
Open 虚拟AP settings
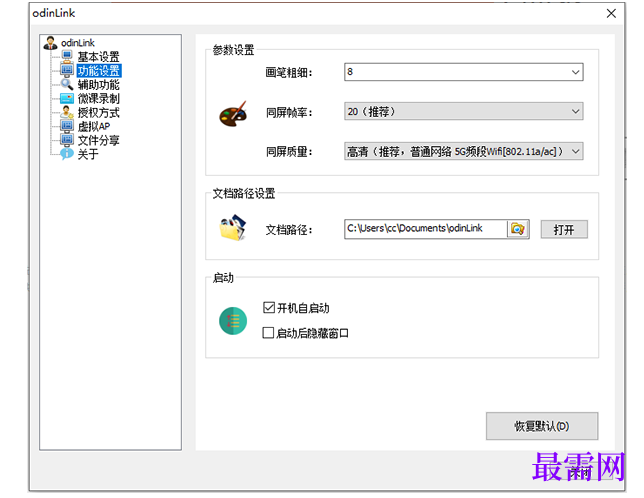tap(94, 126)
